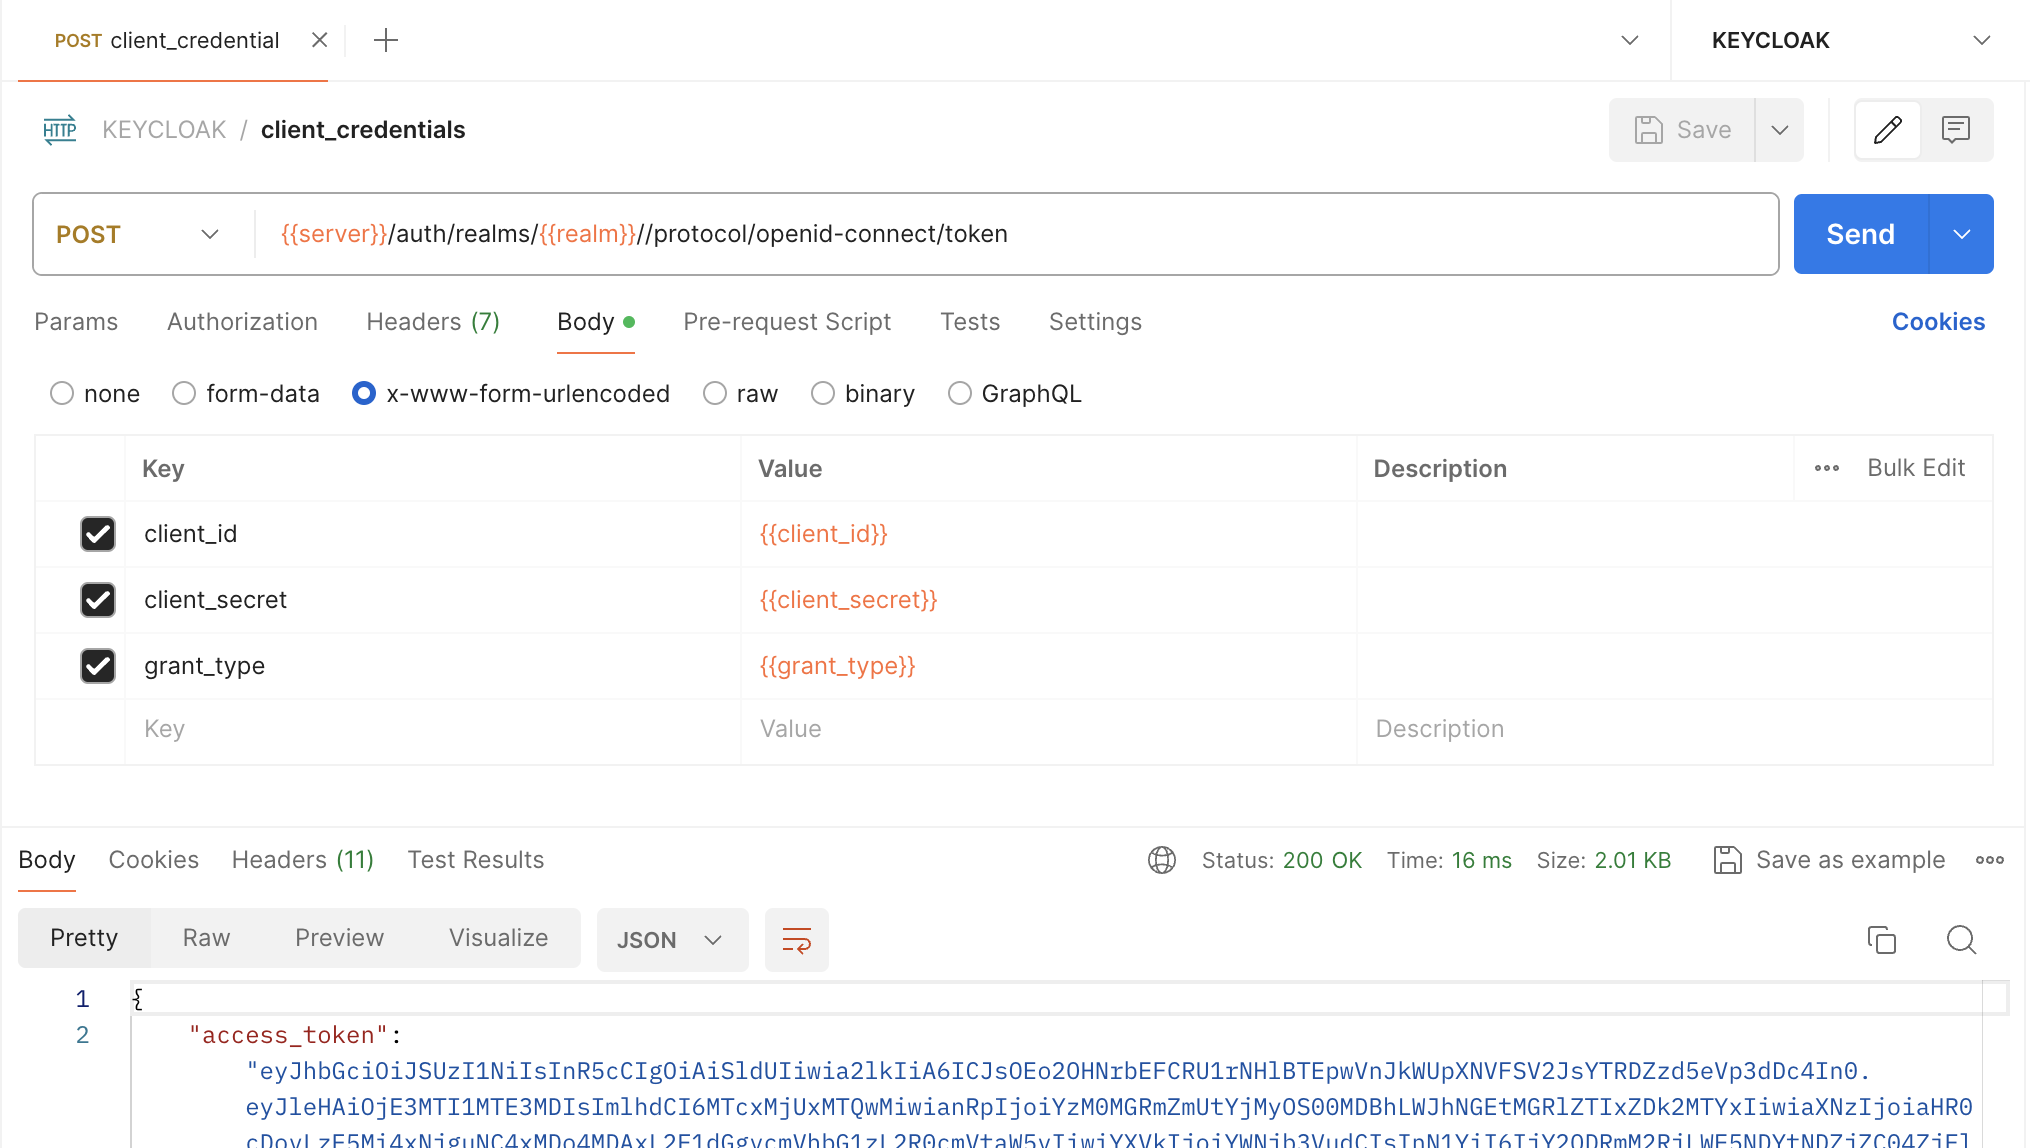Expand the Save options arrow
Viewport: 2030px width, 1148px height.
pos(1780,130)
